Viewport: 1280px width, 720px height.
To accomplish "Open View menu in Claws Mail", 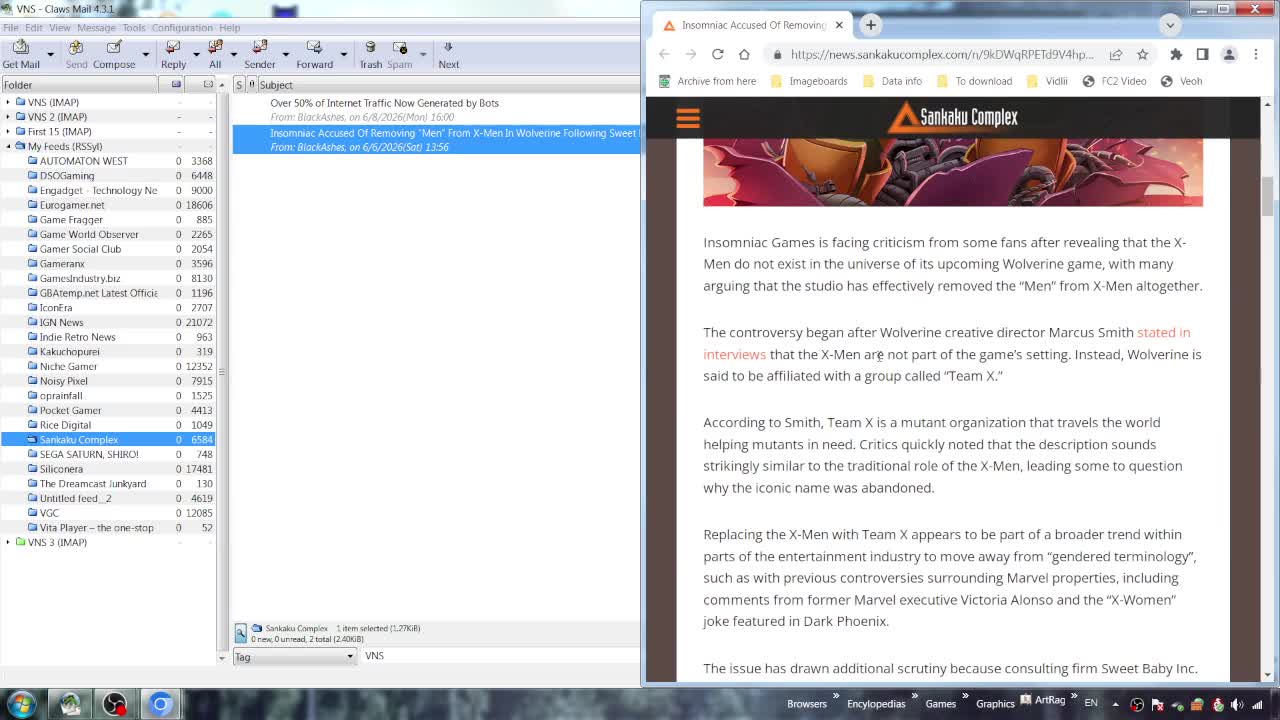I will tap(59, 27).
